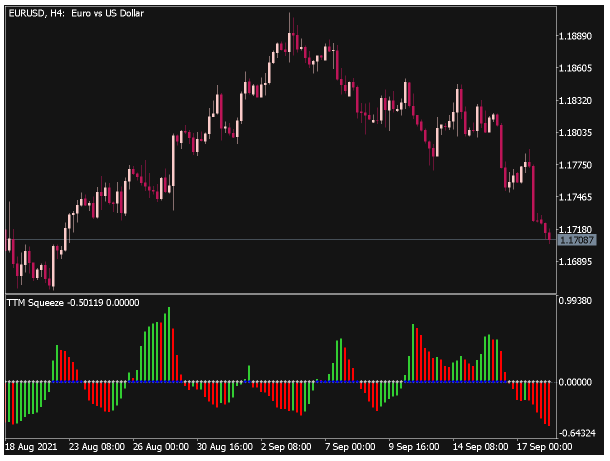Click the '9 Sep 16:00' time axis label
Viewport: 610px width, 461px height.
[414, 447]
